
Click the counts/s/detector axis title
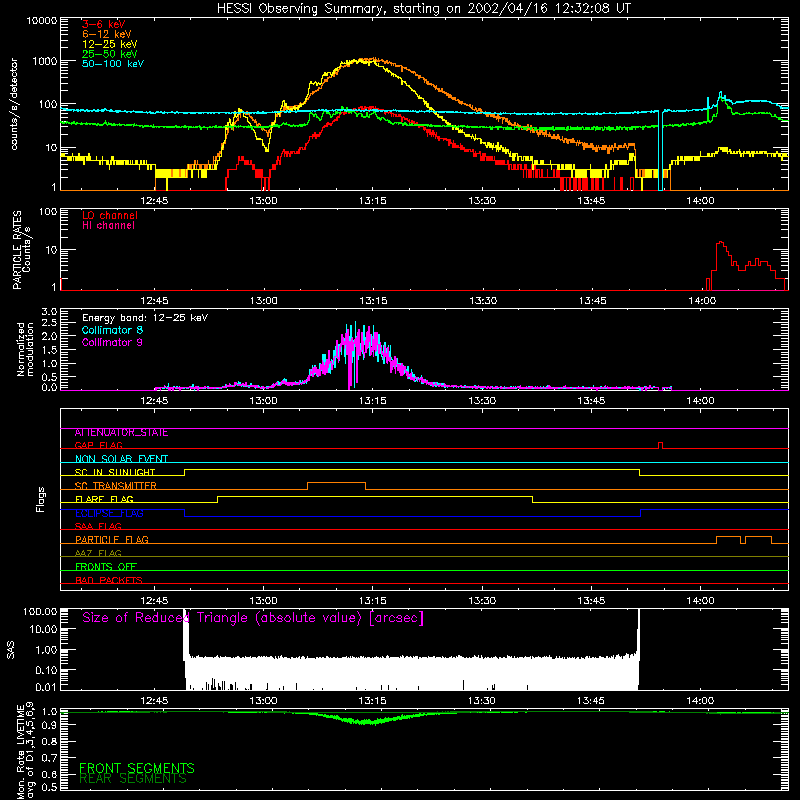click(14, 104)
